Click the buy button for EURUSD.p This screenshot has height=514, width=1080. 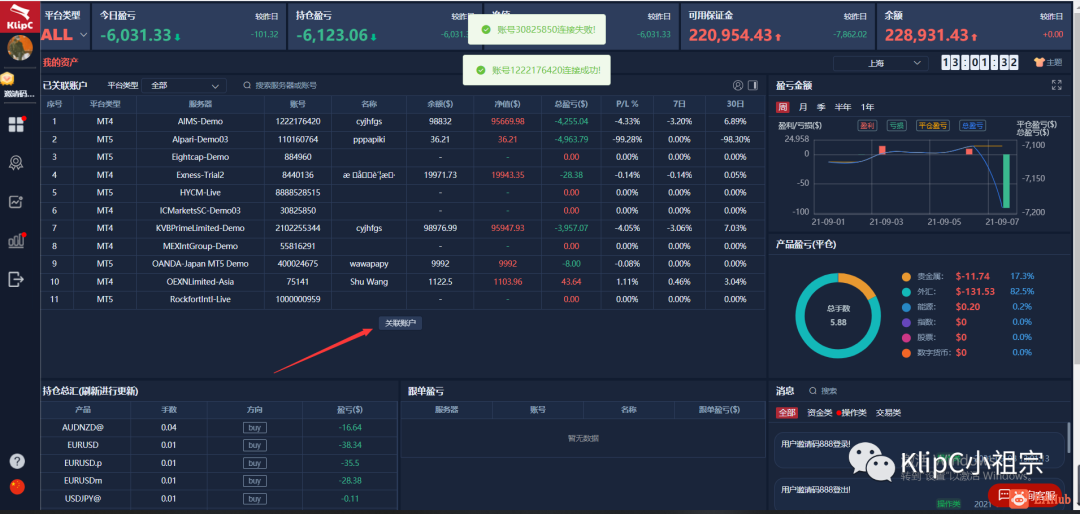[254, 463]
